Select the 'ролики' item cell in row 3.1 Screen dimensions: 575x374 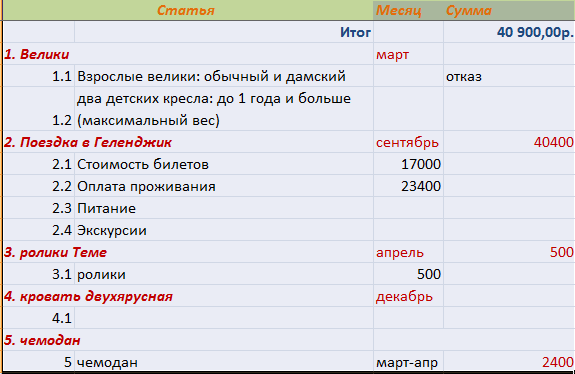(x=224, y=274)
